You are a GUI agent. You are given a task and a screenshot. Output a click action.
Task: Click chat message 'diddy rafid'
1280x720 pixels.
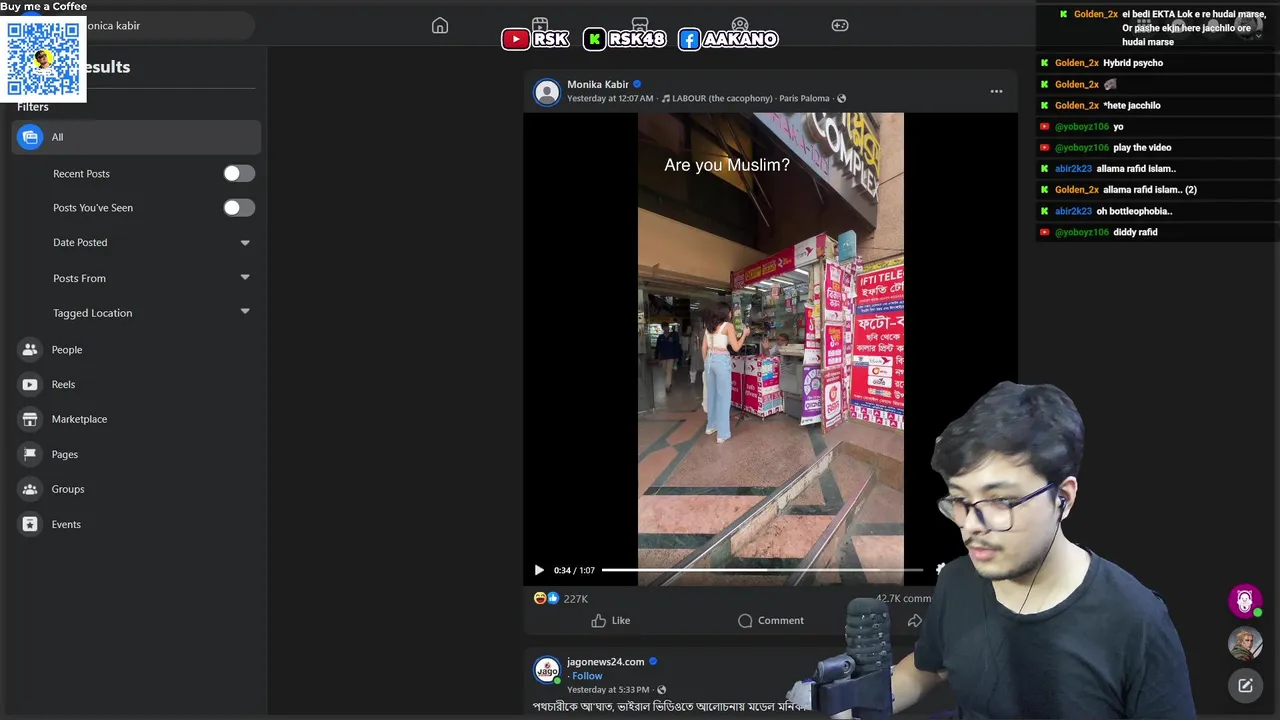[x=1135, y=232]
